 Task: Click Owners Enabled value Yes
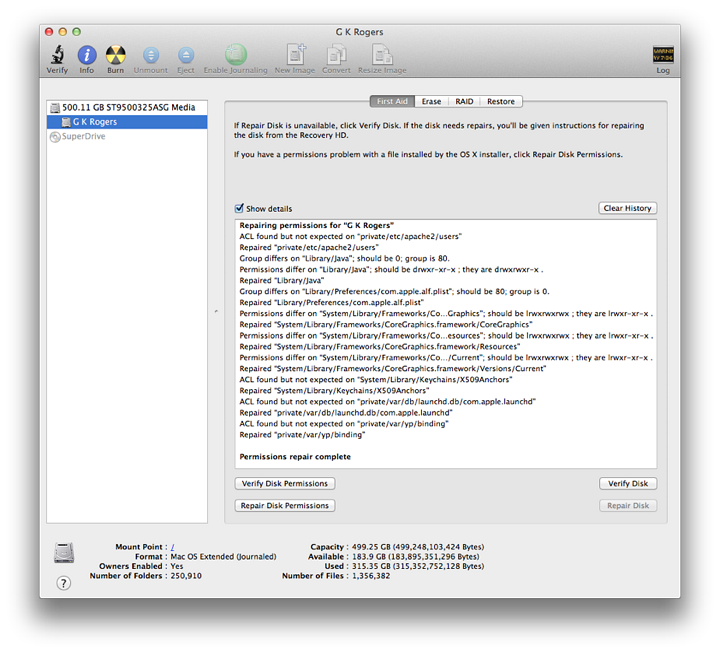[177, 566]
